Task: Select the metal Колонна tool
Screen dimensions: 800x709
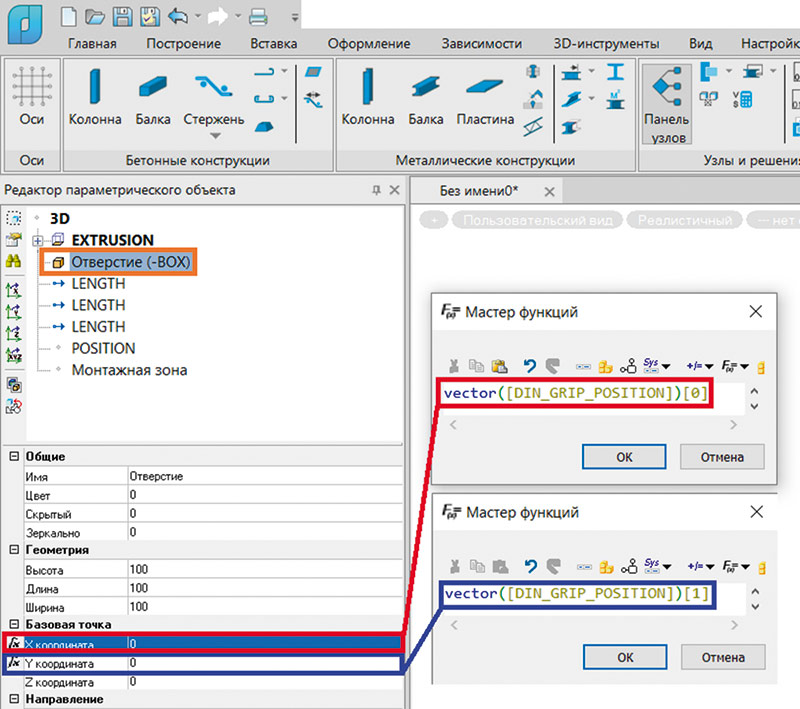Action: point(368,88)
